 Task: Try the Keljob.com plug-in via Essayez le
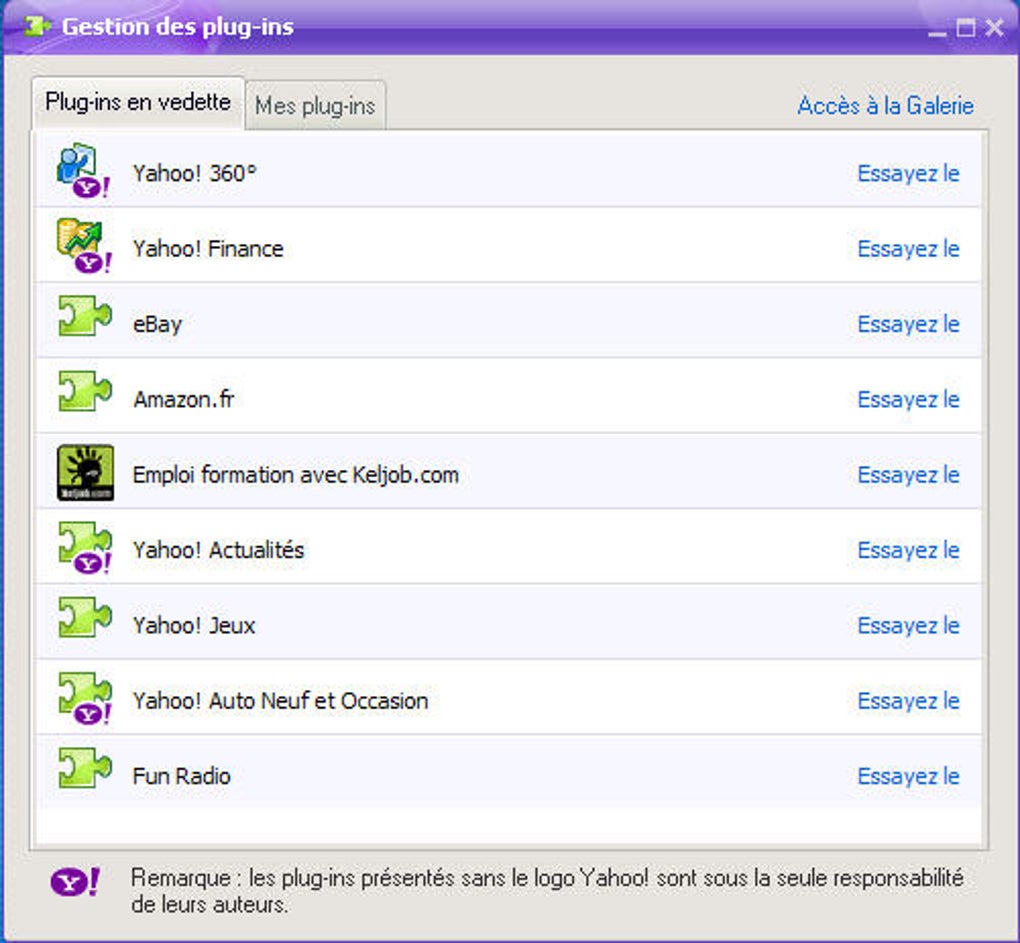pyautogui.click(x=908, y=475)
